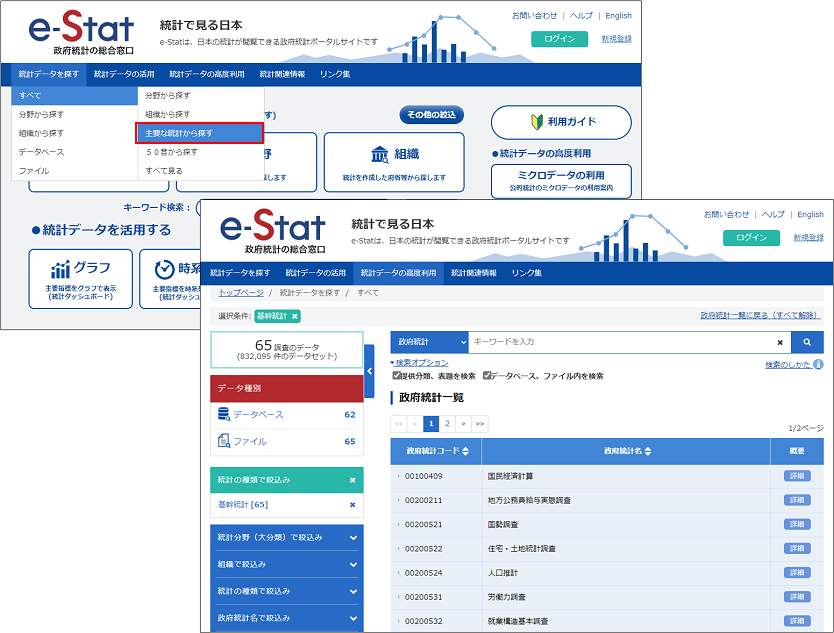The image size is (834, 633).
Task: Open the 利用ガイド button
Action: [x=561, y=122]
